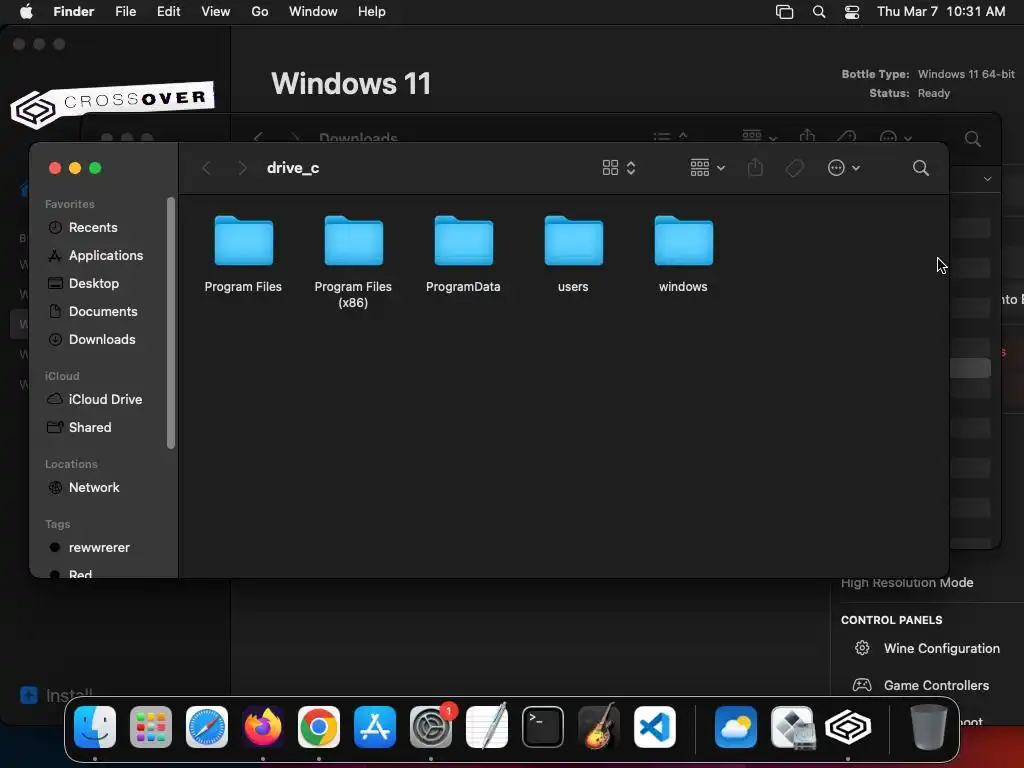Click the Spotlight search icon in menu bar

[819, 12]
